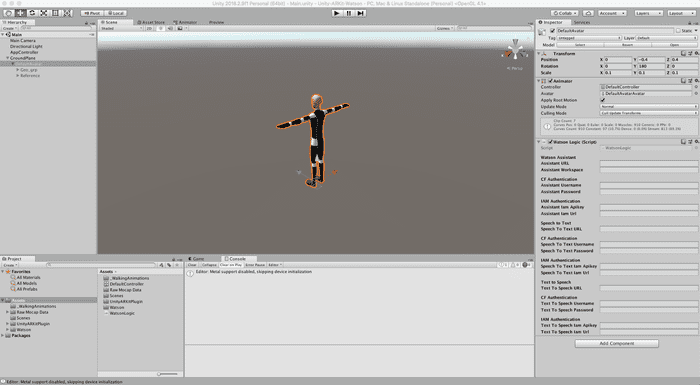Select the Move tool
Image resolution: width=700 pixels, height=385 pixels.
[x=20, y=13]
